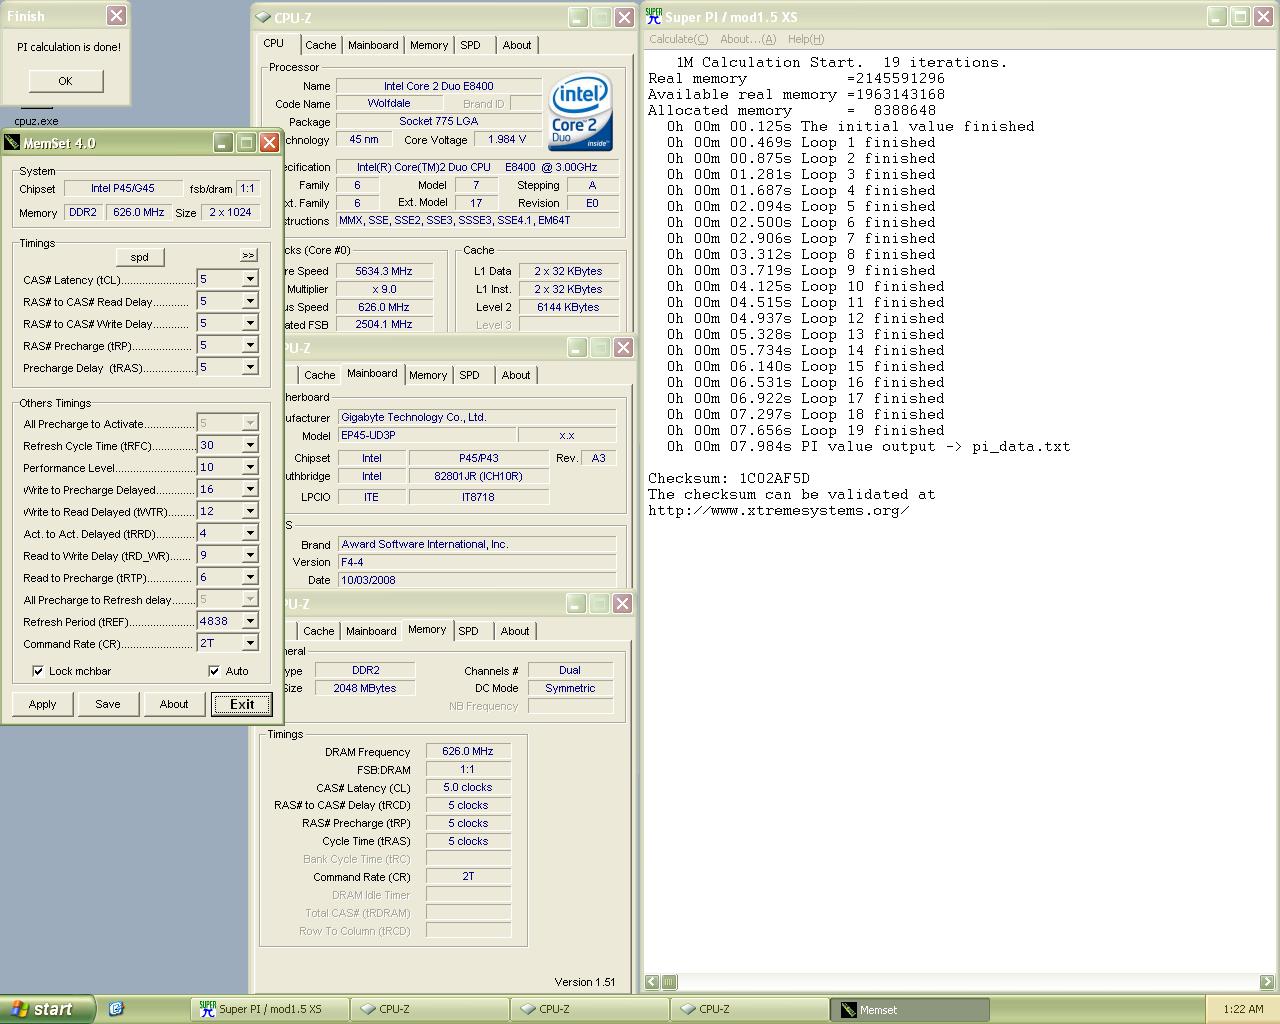Open SPD tab in top CPU-Z window
The width and height of the screenshot is (1280, 1024).
471,45
